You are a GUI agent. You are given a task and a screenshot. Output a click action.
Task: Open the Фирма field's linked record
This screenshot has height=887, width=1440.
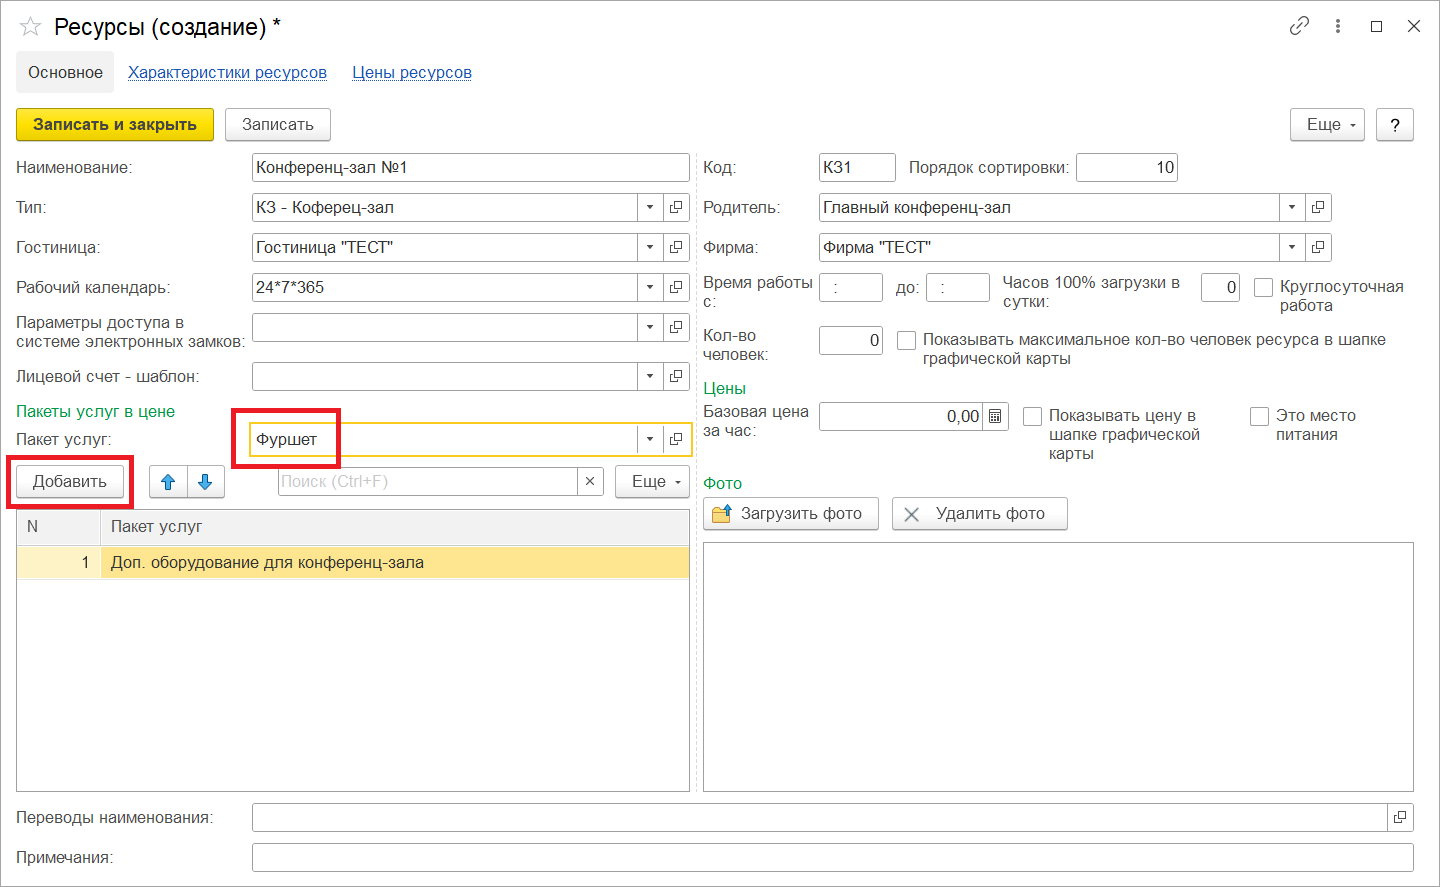(1318, 247)
